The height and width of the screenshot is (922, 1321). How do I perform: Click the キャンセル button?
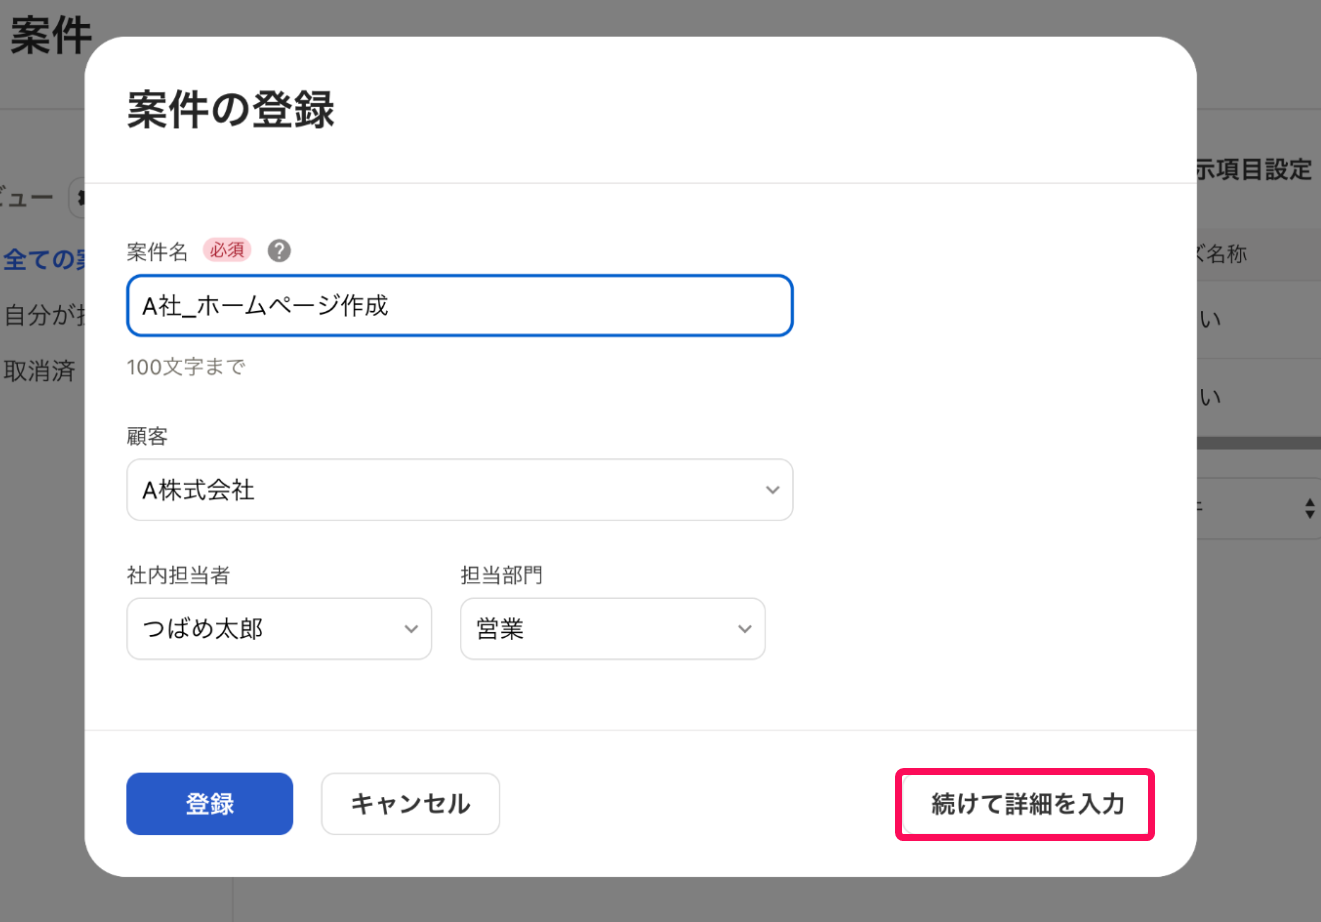pos(410,804)
